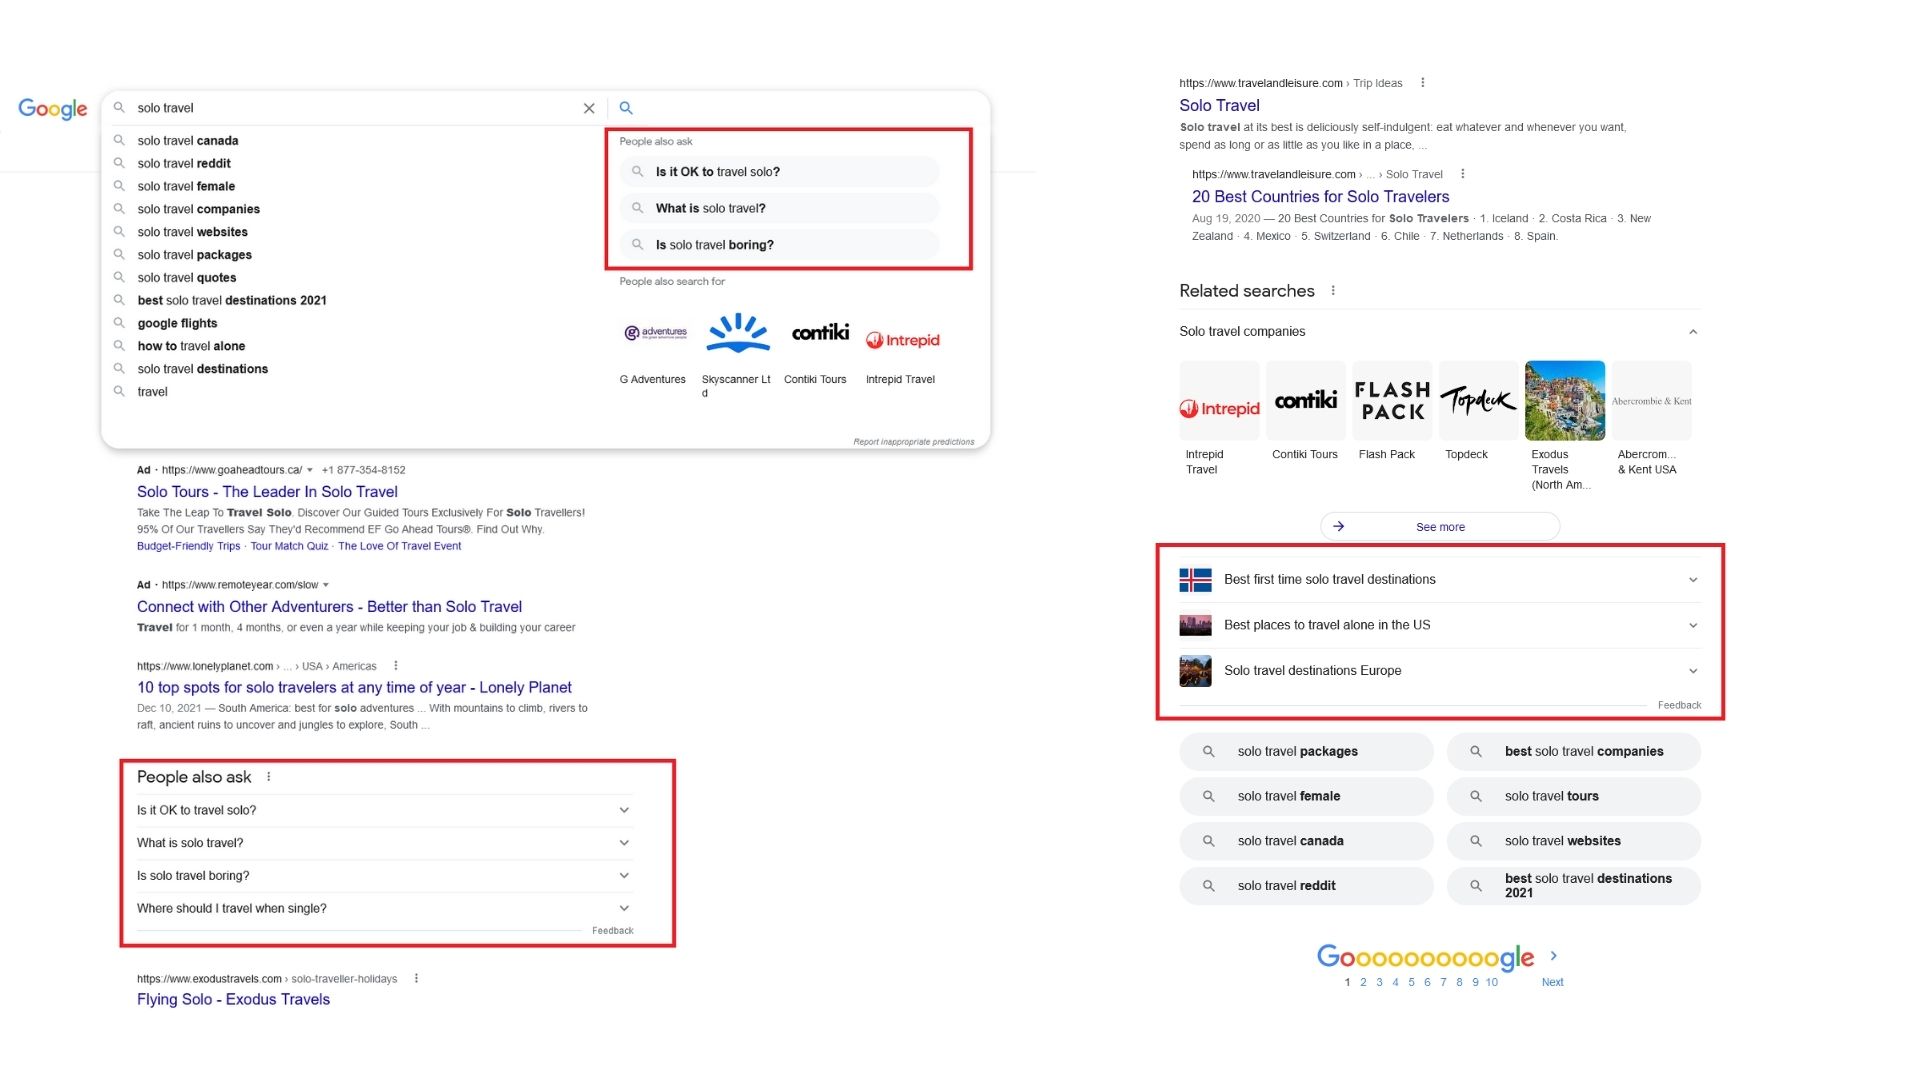Click the Next page link
Image resolution: width=1920 pixels, height=1080 pixels.
pyautogui.click(x=1552, y=983)
